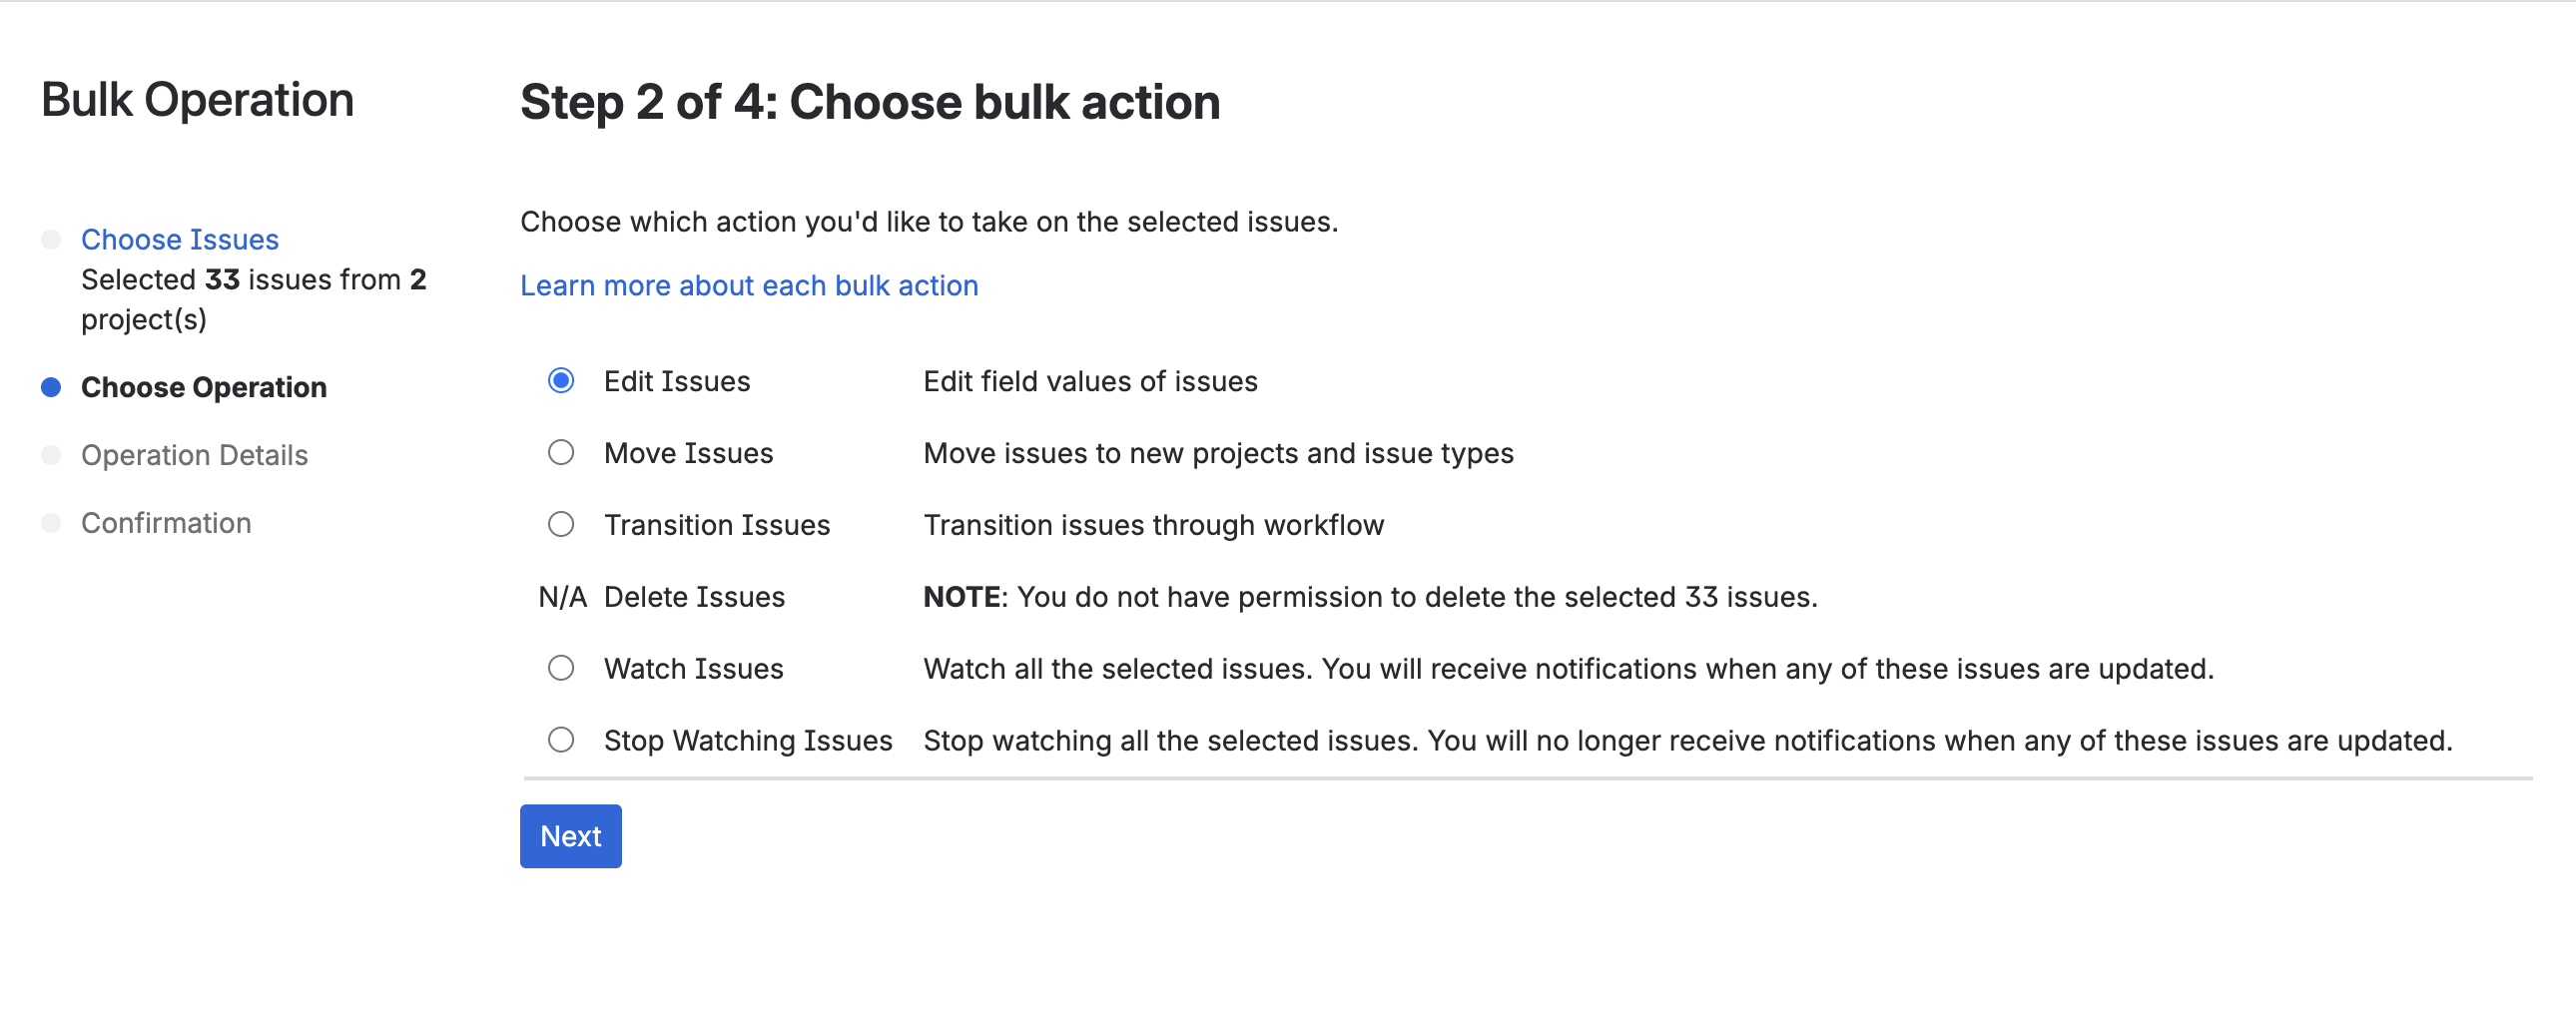The height and width of the screenshot is (1014, 2576).
Task: Click the N/A marker beside Delete Issues
Action: pos(562,597)
